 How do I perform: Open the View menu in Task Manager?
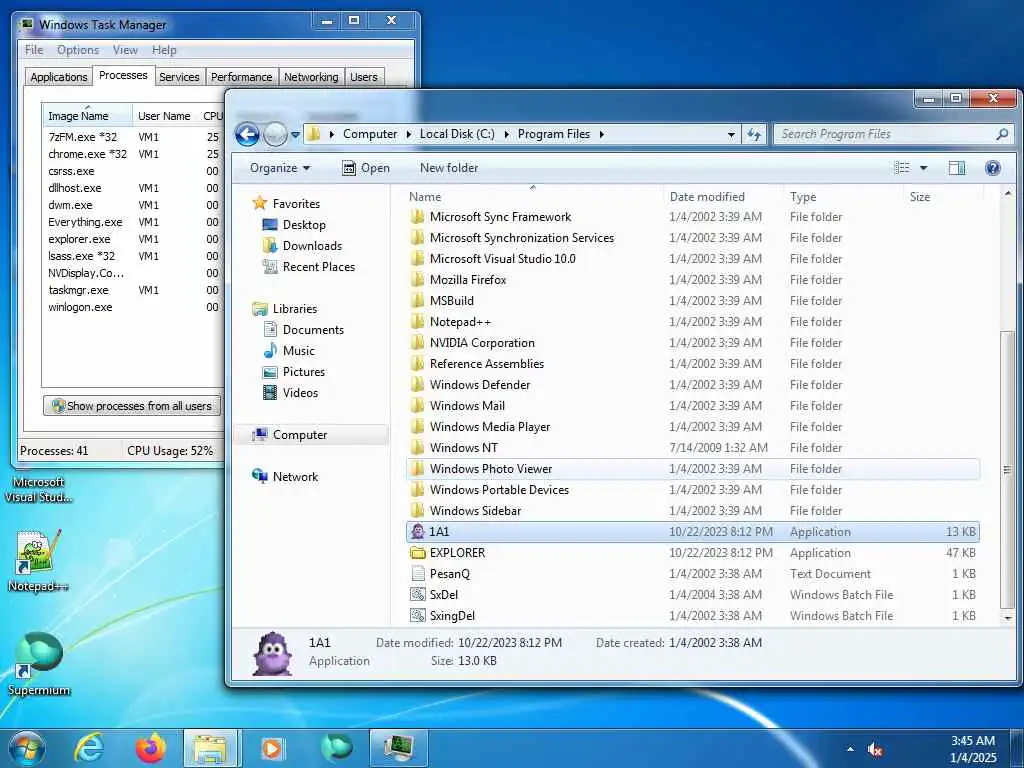(125, 50)
